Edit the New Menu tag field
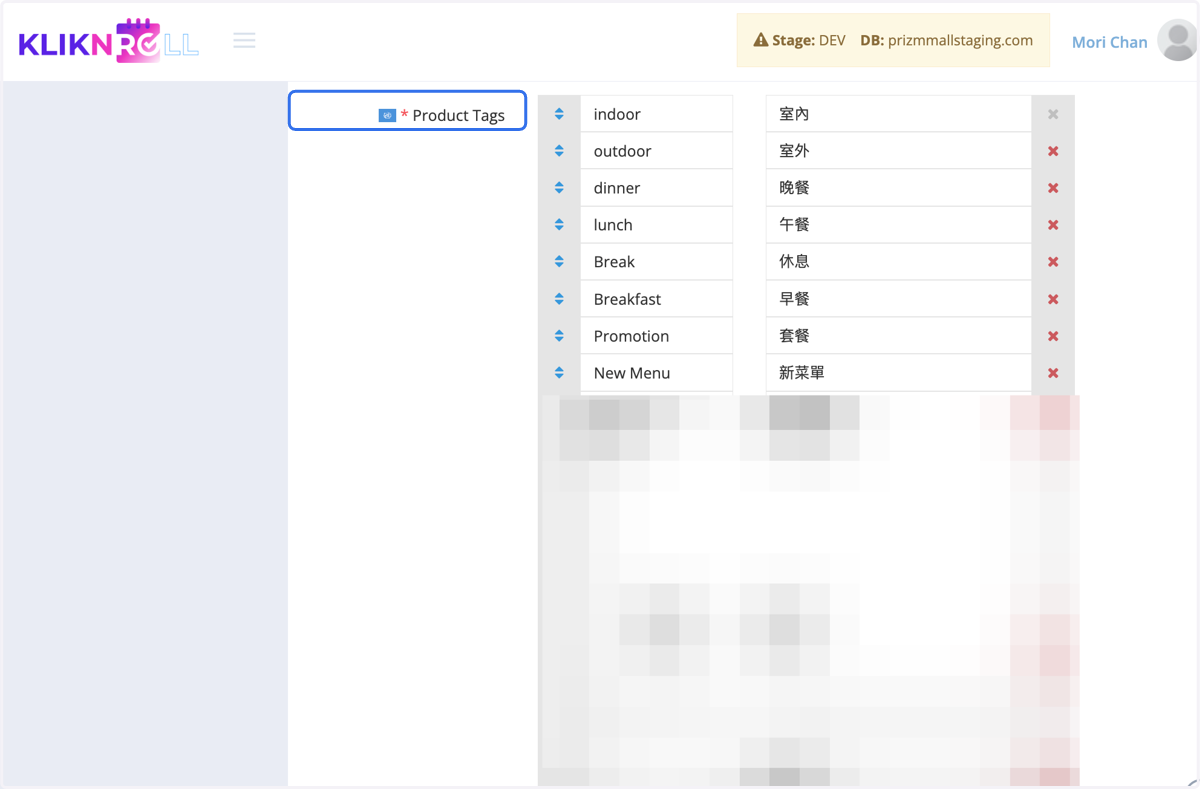This screenshot has height=789, width=1200. [656, 373]
